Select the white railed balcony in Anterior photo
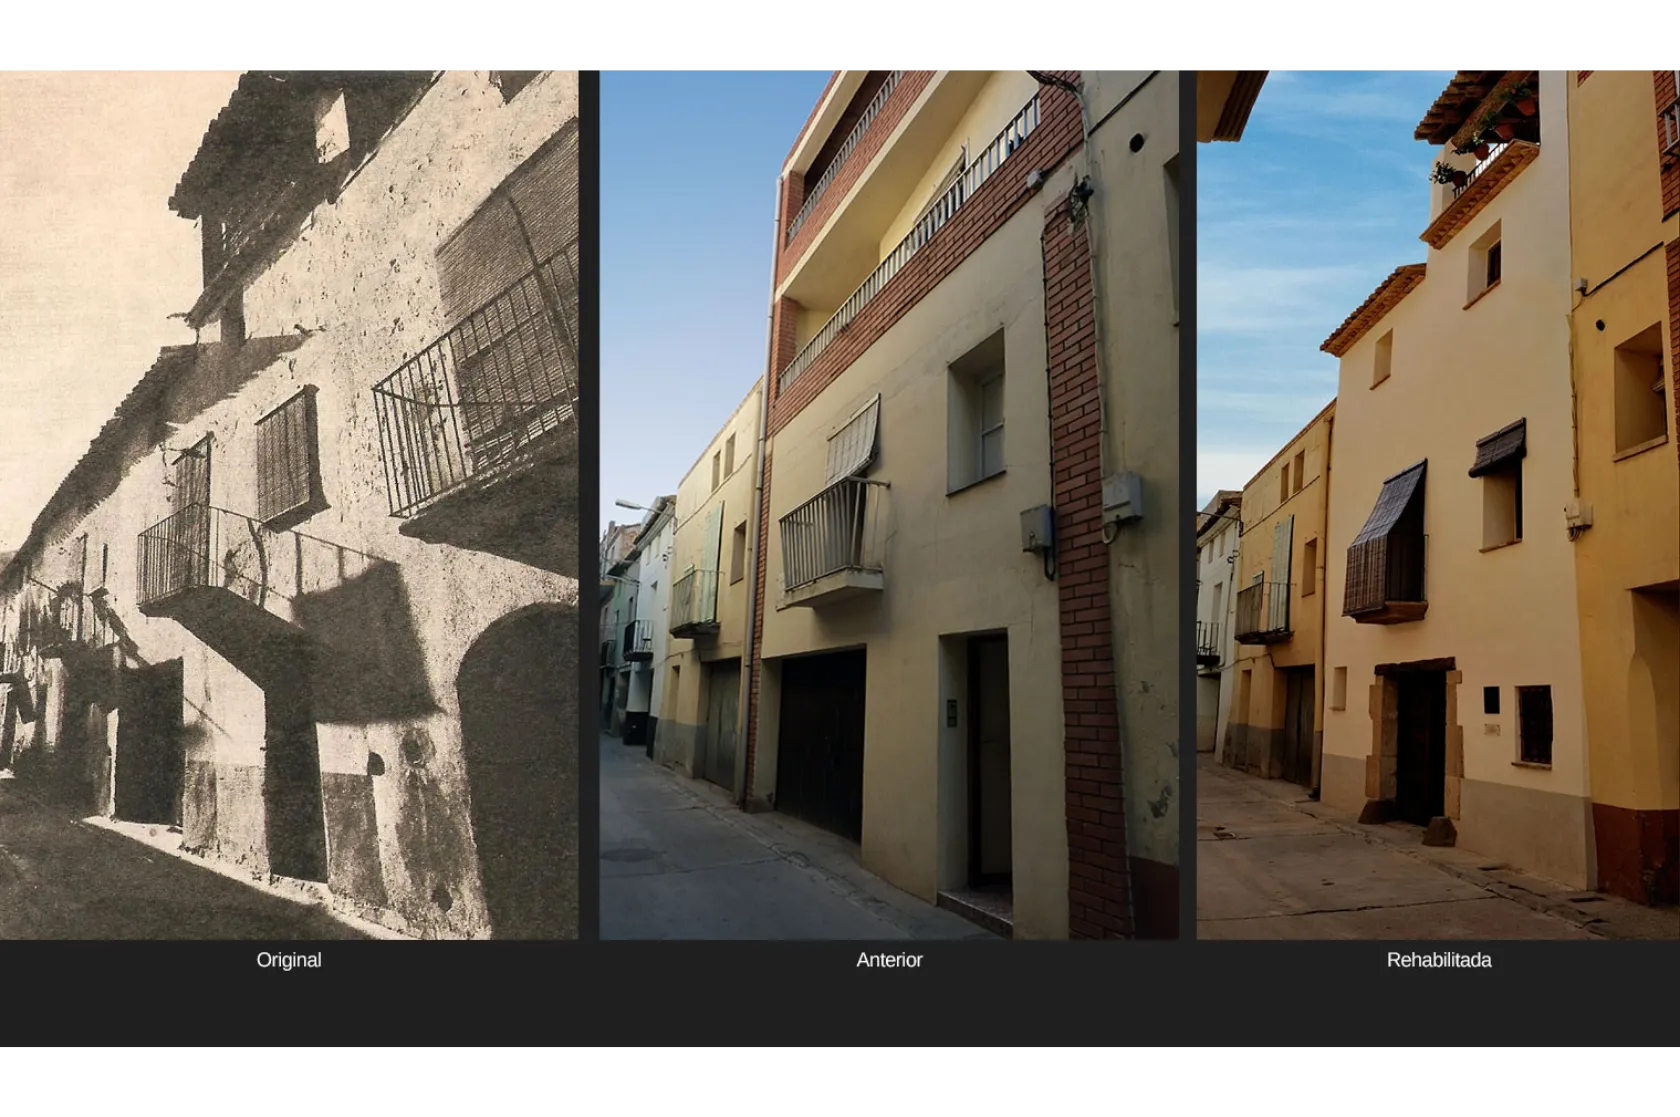Screen dimensions: 1680x1117 [832, 540]
